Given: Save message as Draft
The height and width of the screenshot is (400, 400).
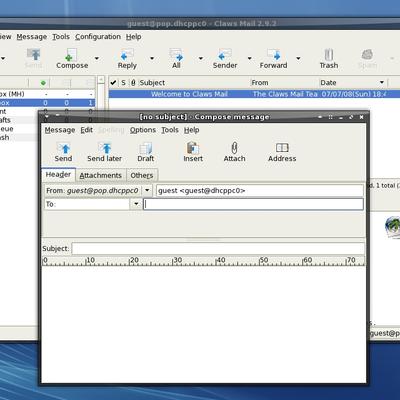Looking at the screenshot, I should [x=146, y=148].
